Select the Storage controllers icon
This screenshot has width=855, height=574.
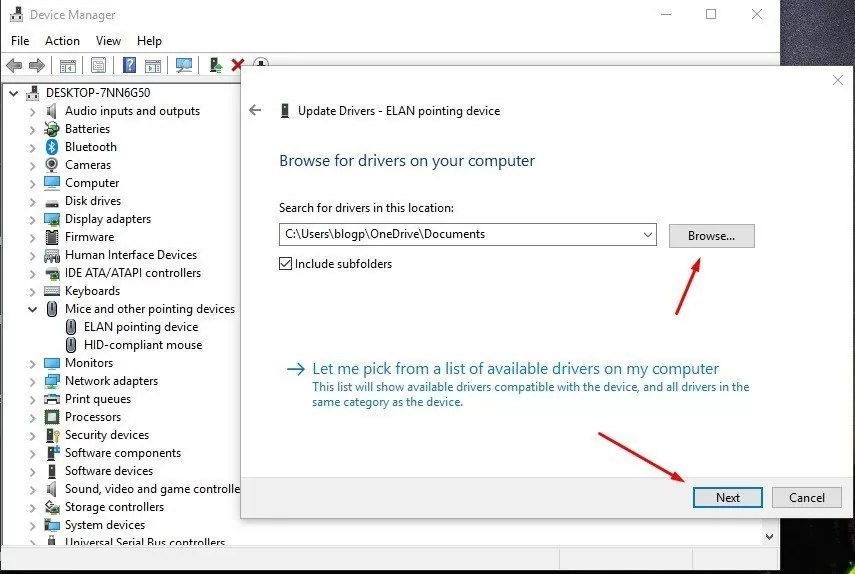[x=52, y=507]
